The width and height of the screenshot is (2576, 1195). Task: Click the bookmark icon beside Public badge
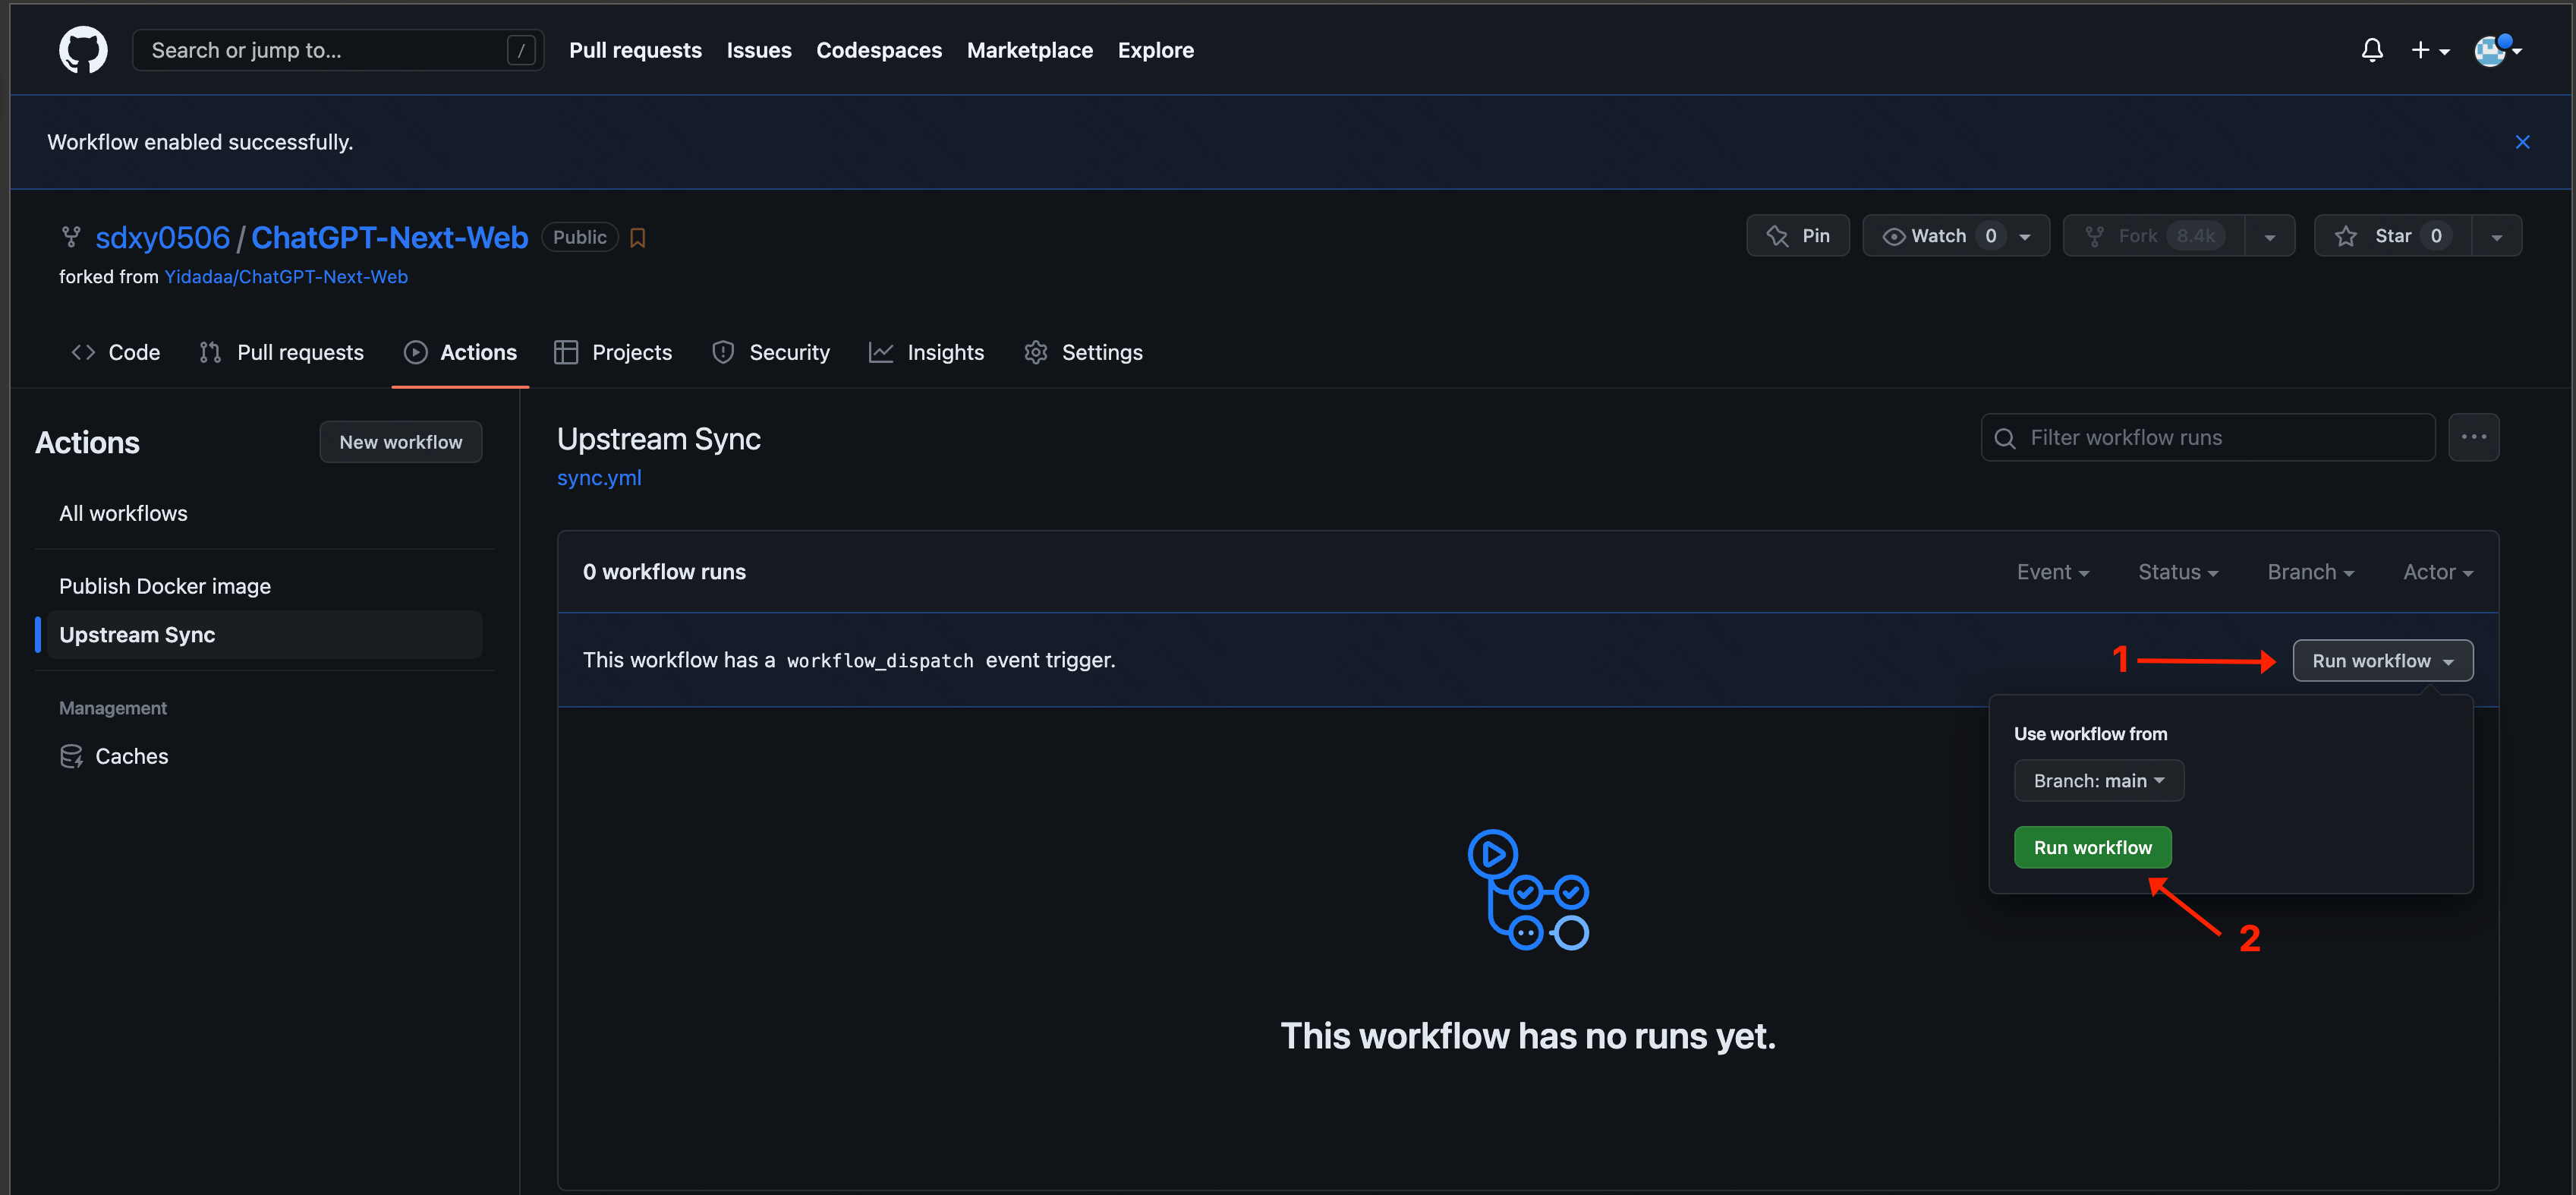638,237
